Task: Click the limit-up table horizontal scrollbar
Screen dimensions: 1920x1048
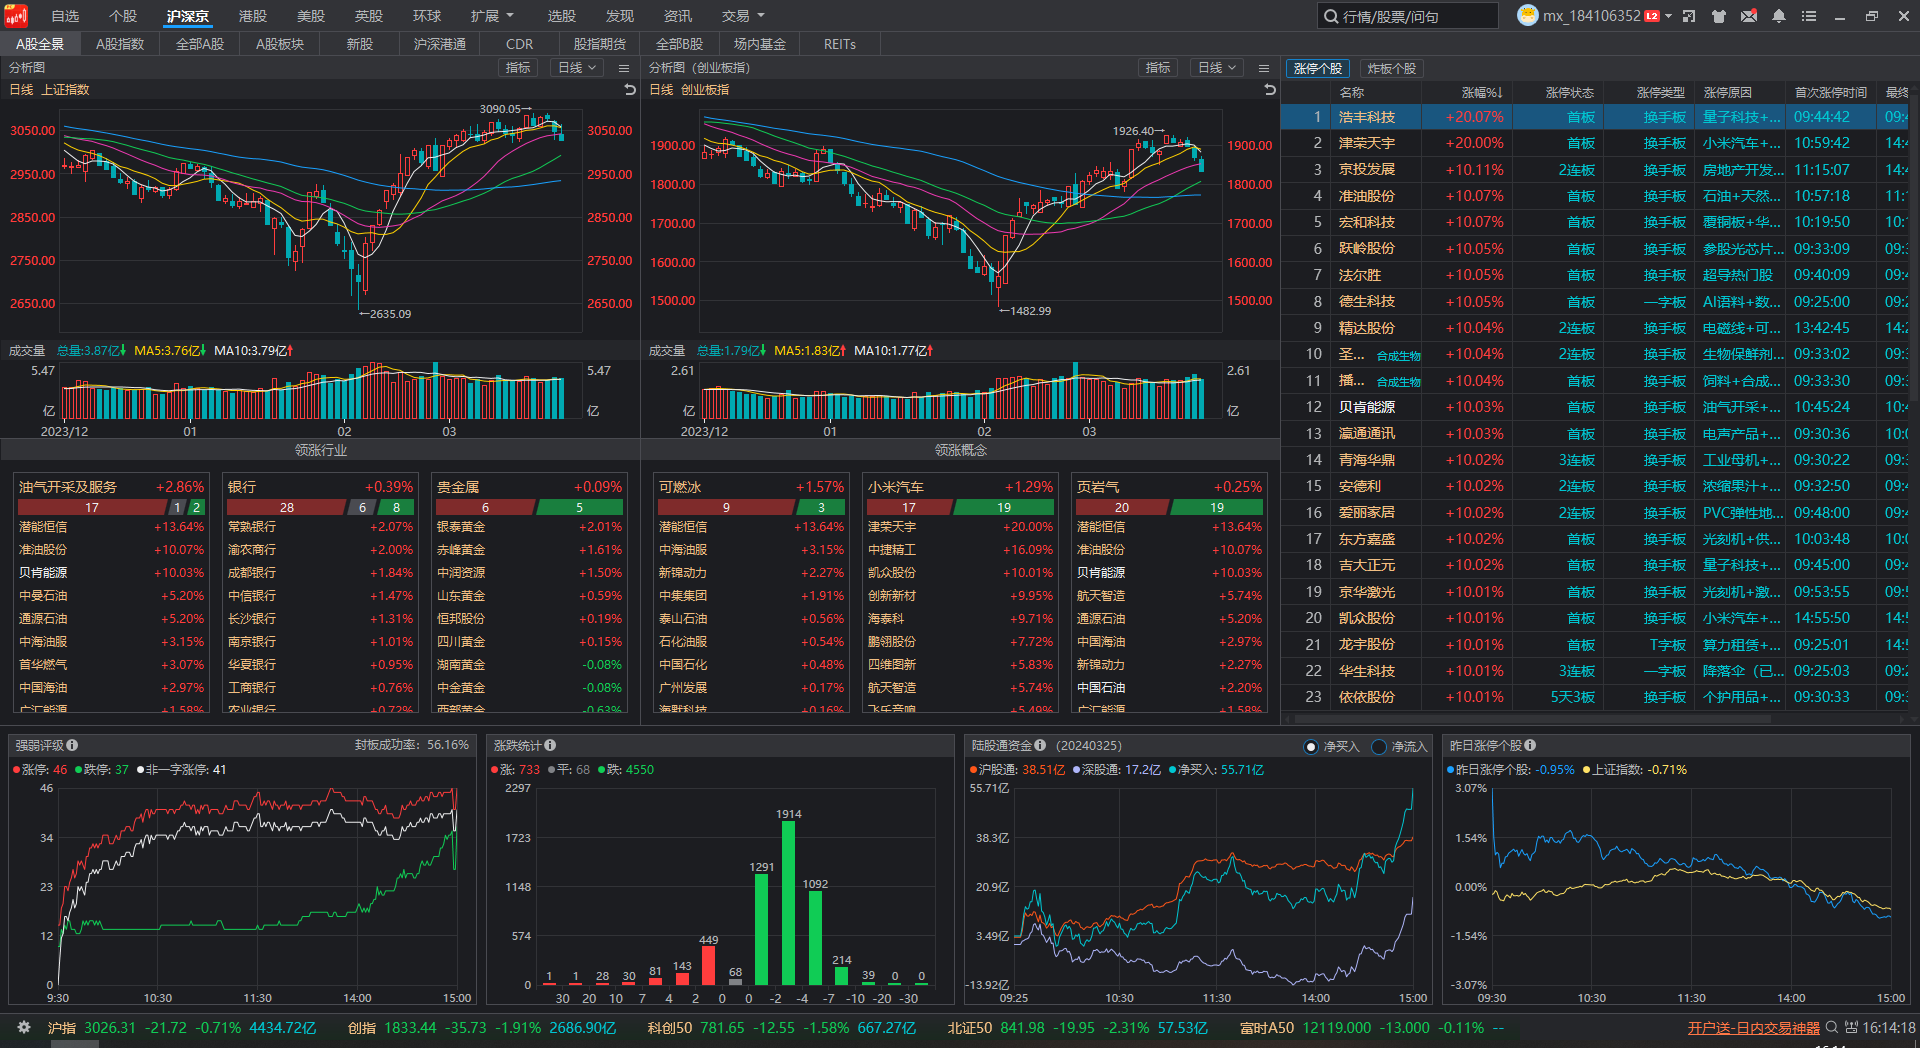Action: coord(1534,718)
